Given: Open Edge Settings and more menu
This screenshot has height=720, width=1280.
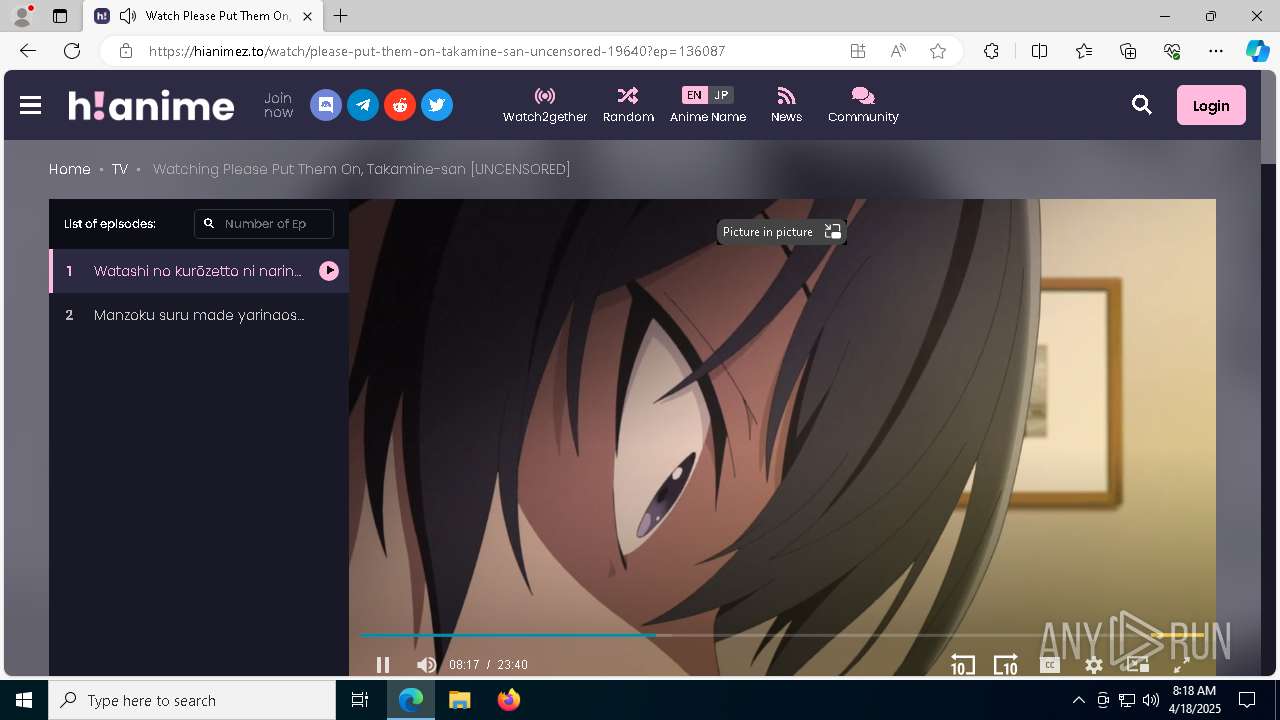Looking at the screenshot, I should (1216, 51).
